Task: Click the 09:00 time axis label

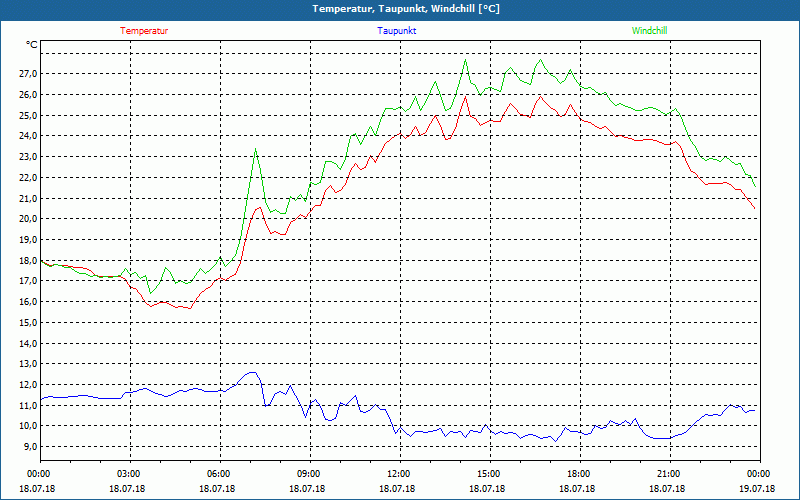Action: (307, 474)
